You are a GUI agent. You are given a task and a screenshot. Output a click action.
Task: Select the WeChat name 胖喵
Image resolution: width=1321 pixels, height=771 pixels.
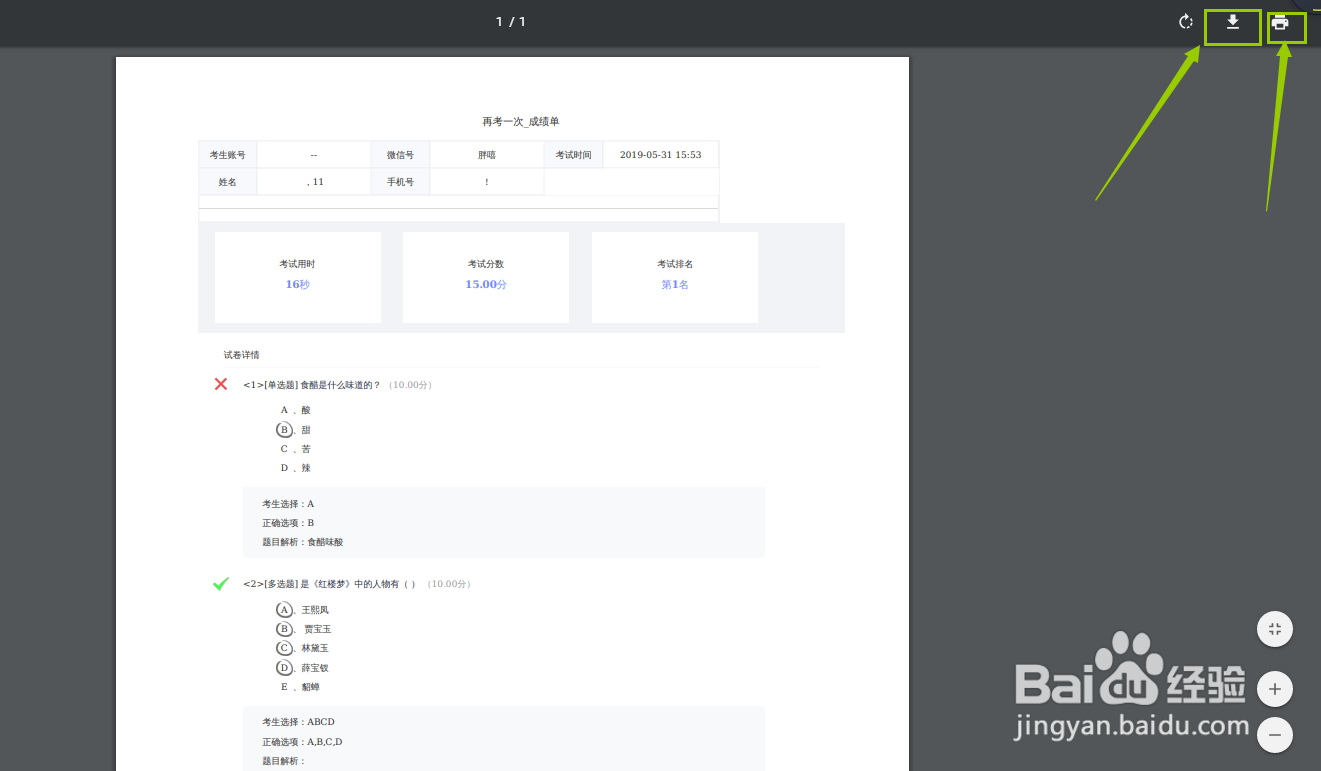(487, 155)
